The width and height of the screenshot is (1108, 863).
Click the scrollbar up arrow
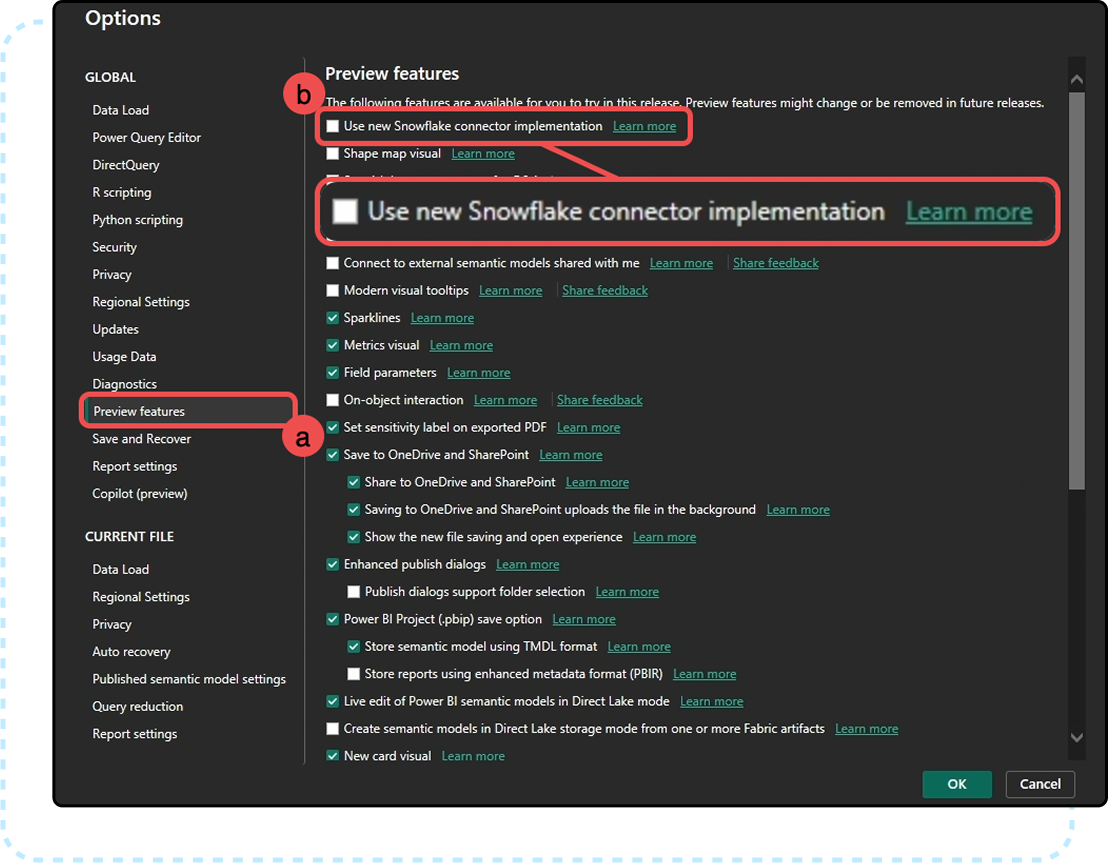coord(1076,79)
